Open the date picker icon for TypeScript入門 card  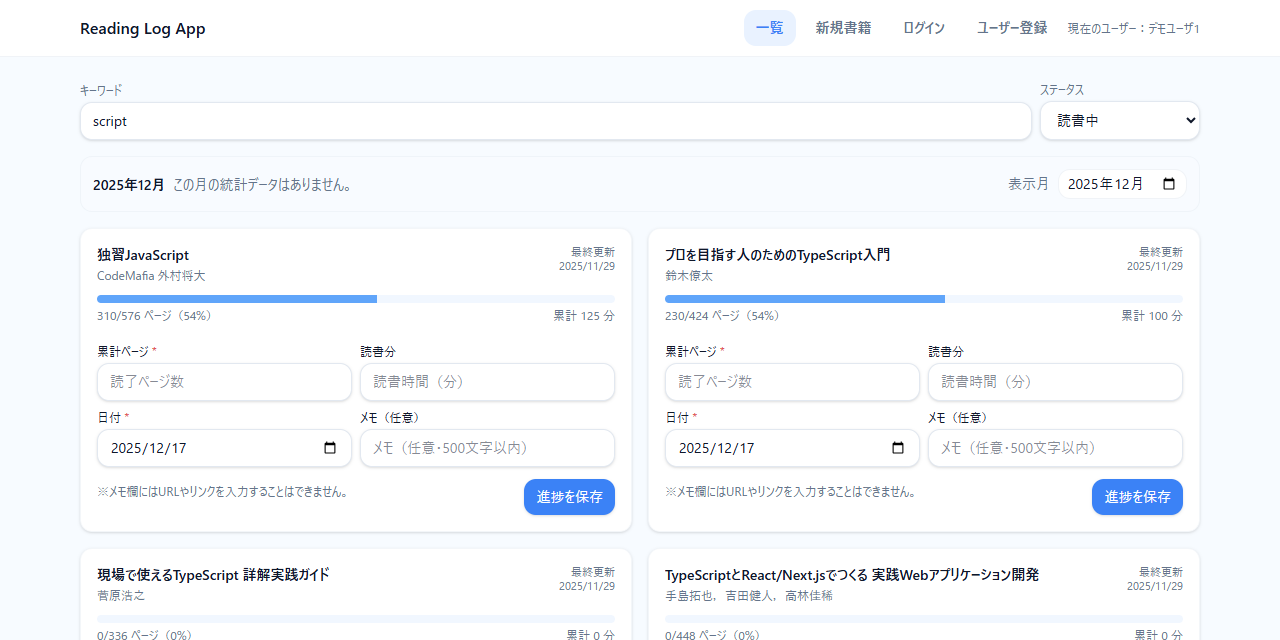pyautogui.click(x=898, y=448)
